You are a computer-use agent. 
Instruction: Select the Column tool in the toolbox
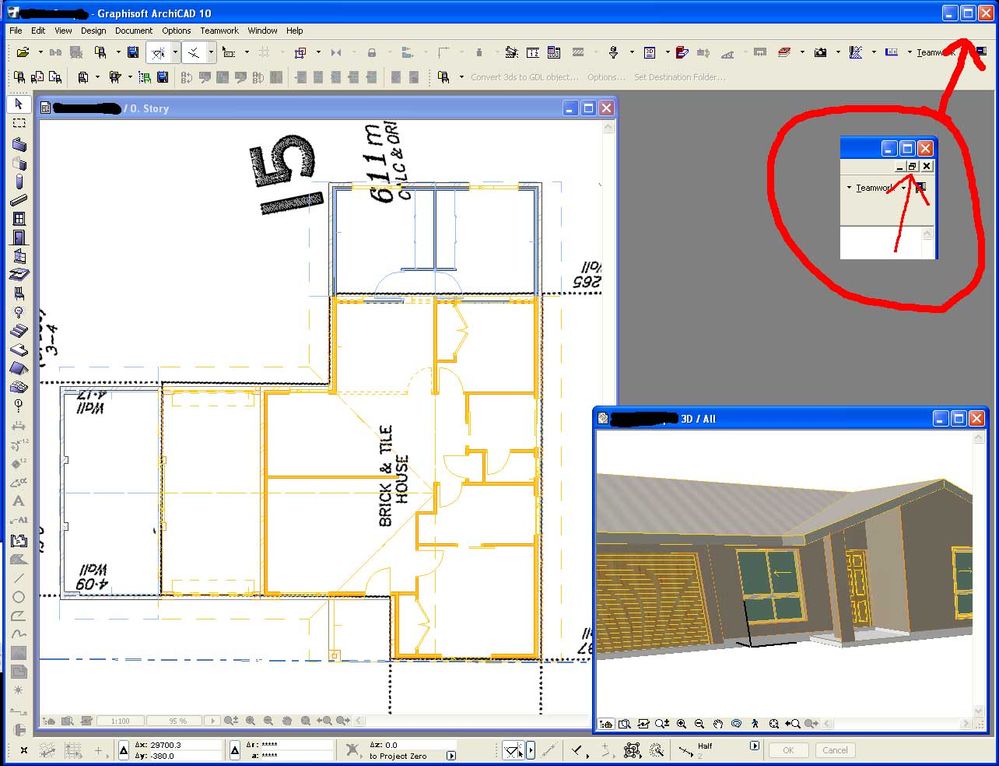(19, 181)
